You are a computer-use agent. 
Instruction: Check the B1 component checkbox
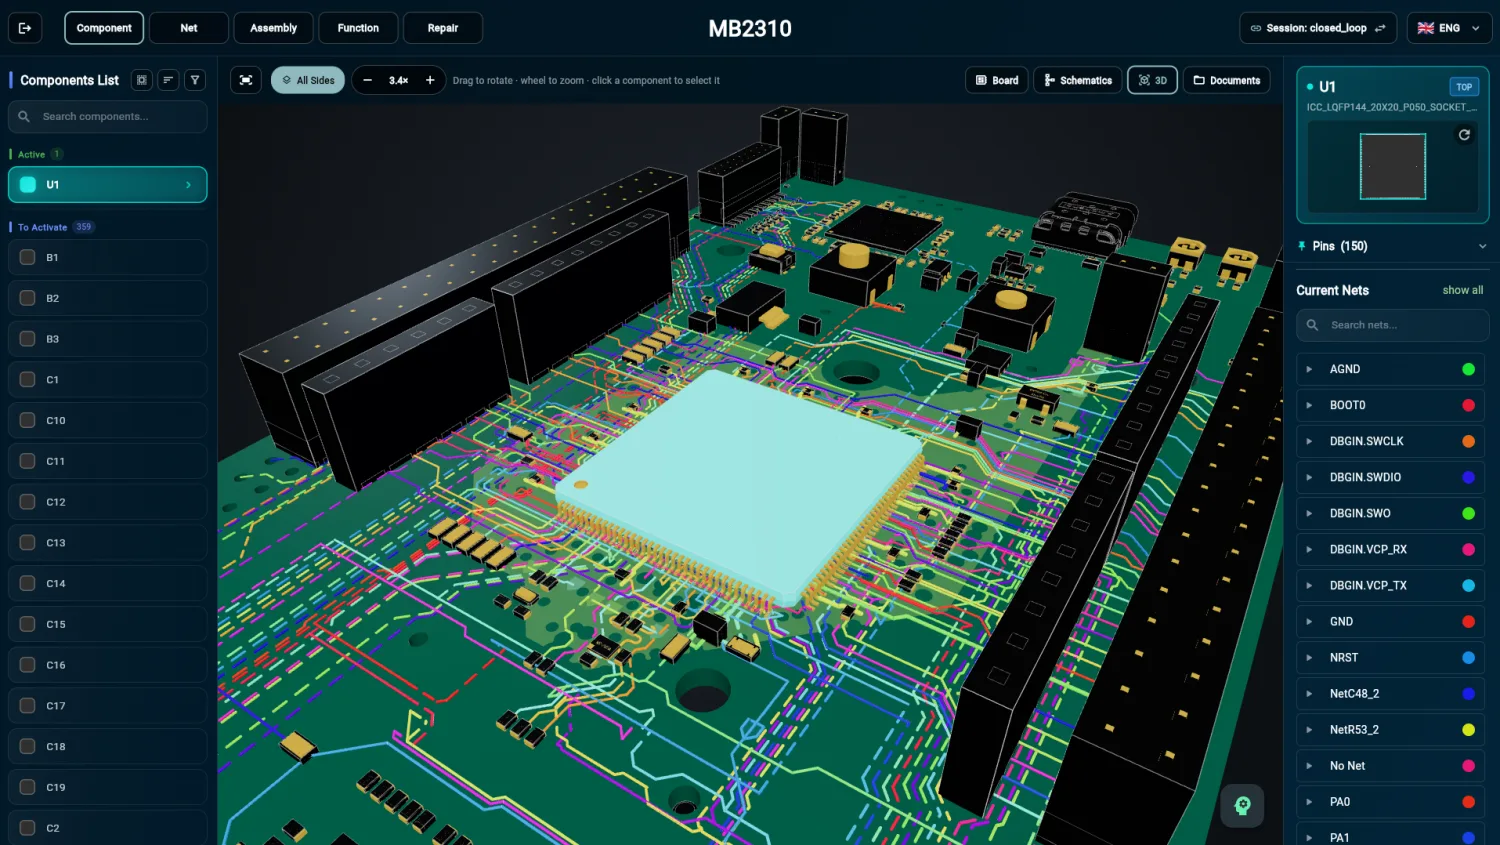click(28, 257)
